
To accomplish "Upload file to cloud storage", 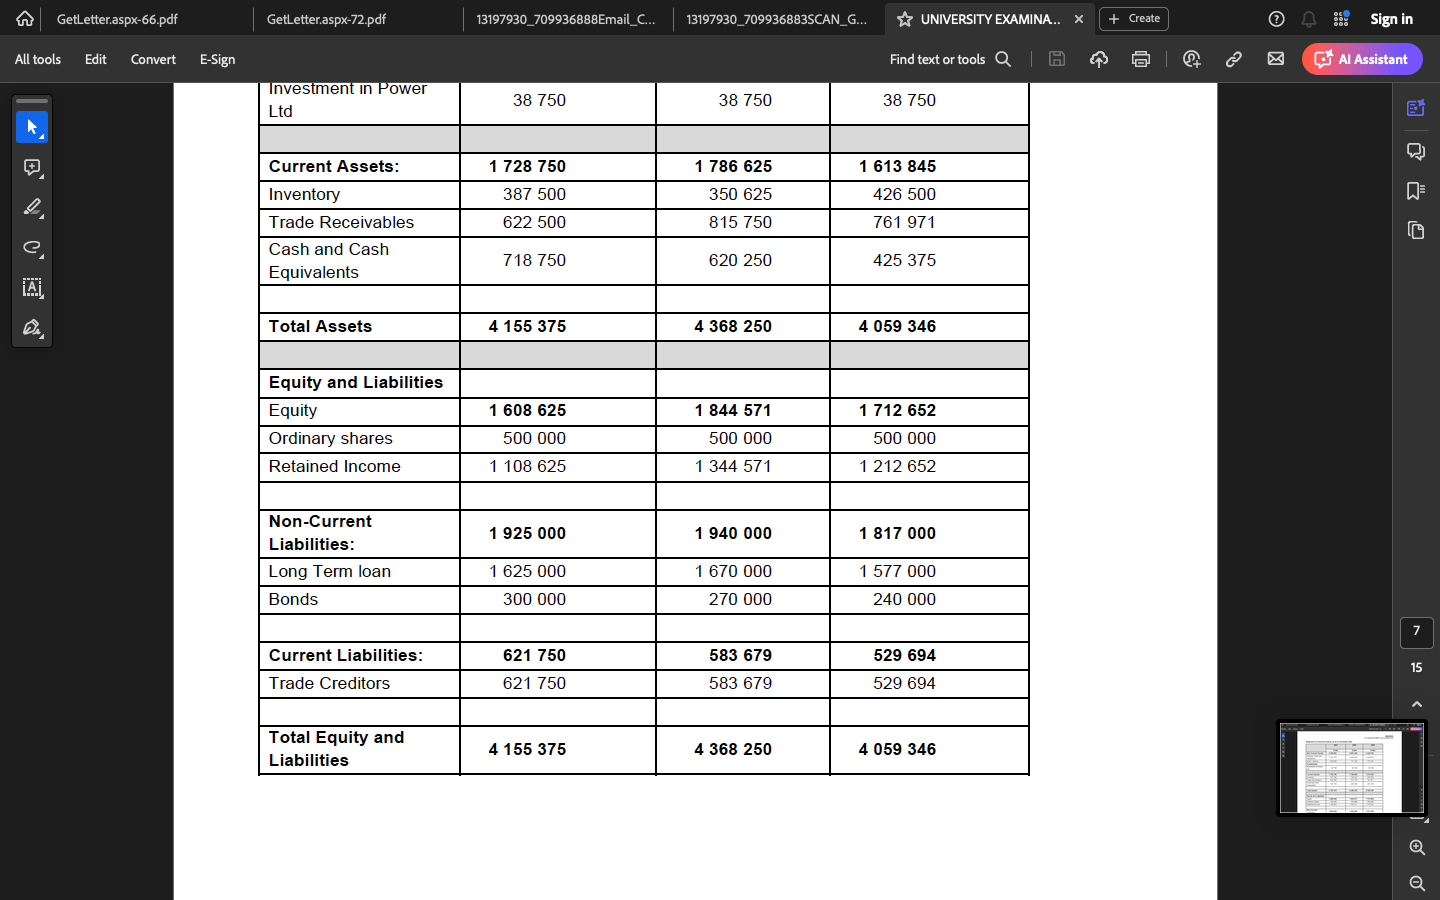I will (x=1099, y=59).
